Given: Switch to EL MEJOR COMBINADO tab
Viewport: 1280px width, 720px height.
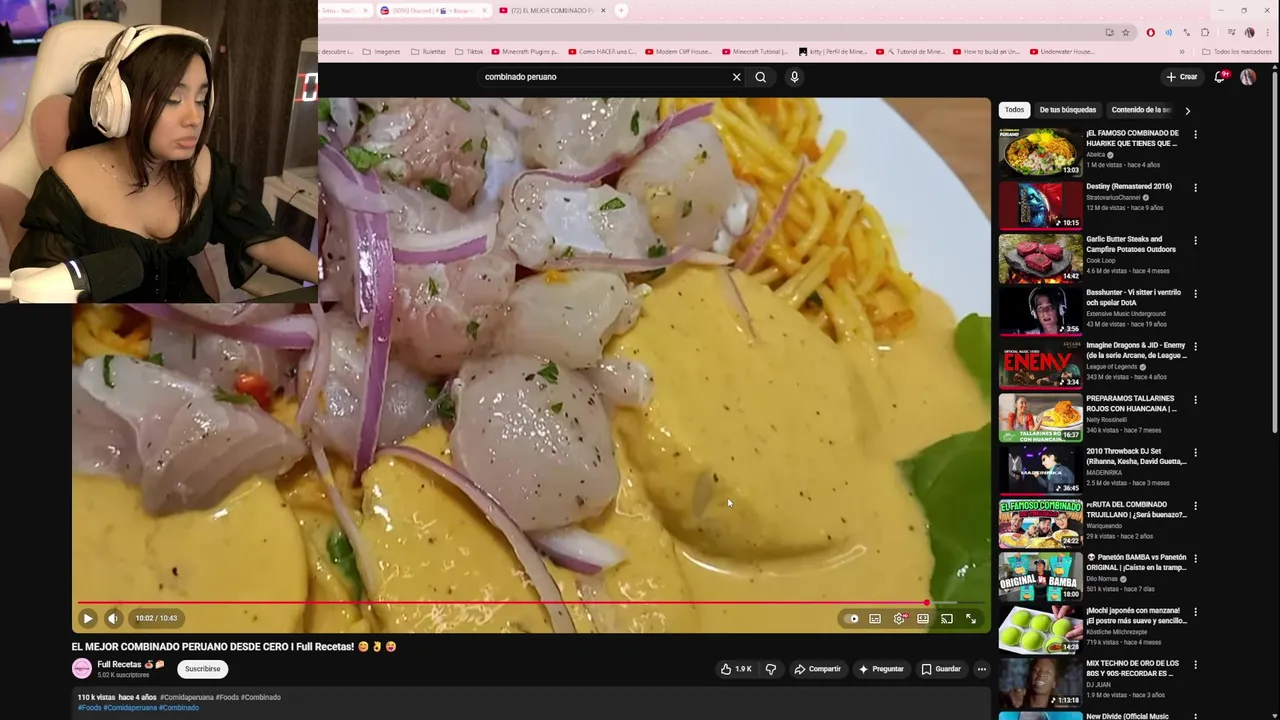Looking at the screenshot, I should coord(551,11).
